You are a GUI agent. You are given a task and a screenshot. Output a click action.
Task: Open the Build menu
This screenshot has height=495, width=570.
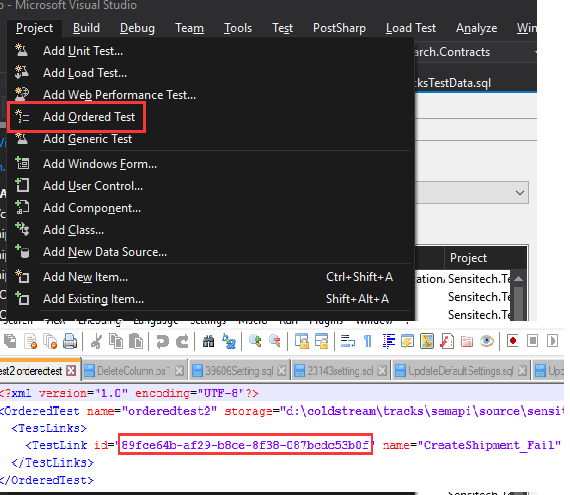click(86, 28)
